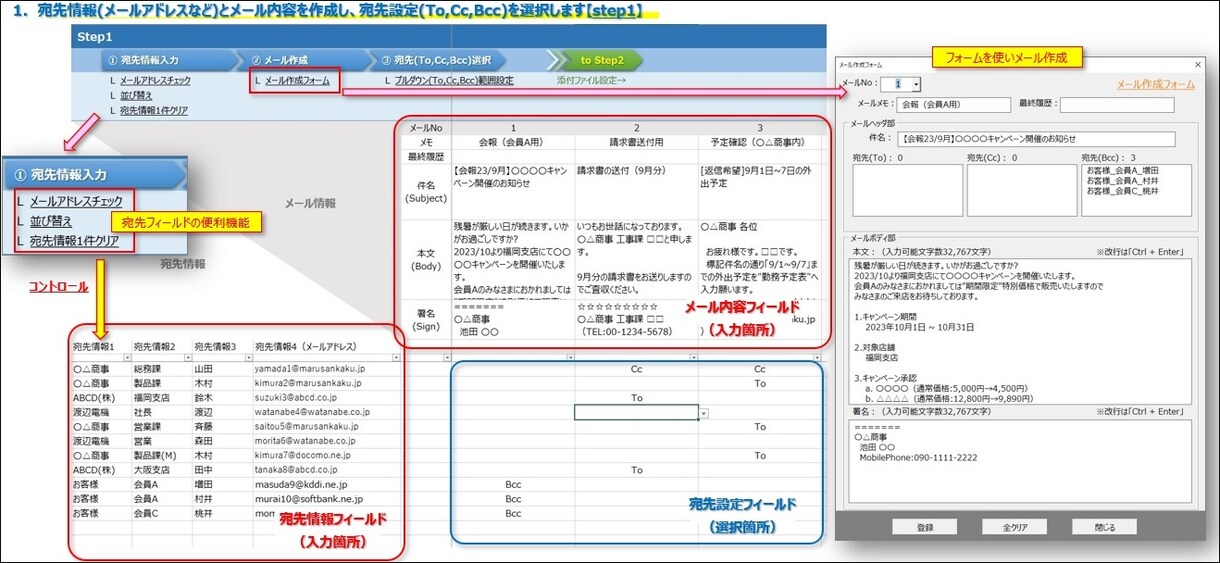Image resolution: width=1220 pixels, height=563 pixels.
Task: Click the empty 宛先(To) list box
Action: coord(907,190)
